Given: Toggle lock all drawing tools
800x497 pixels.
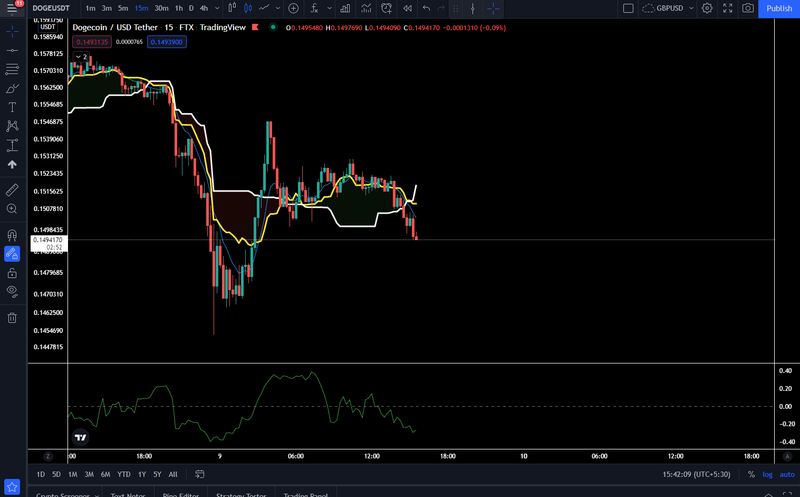Looking at the screenshot, I should pyautogui.click(x=12, y=273).
